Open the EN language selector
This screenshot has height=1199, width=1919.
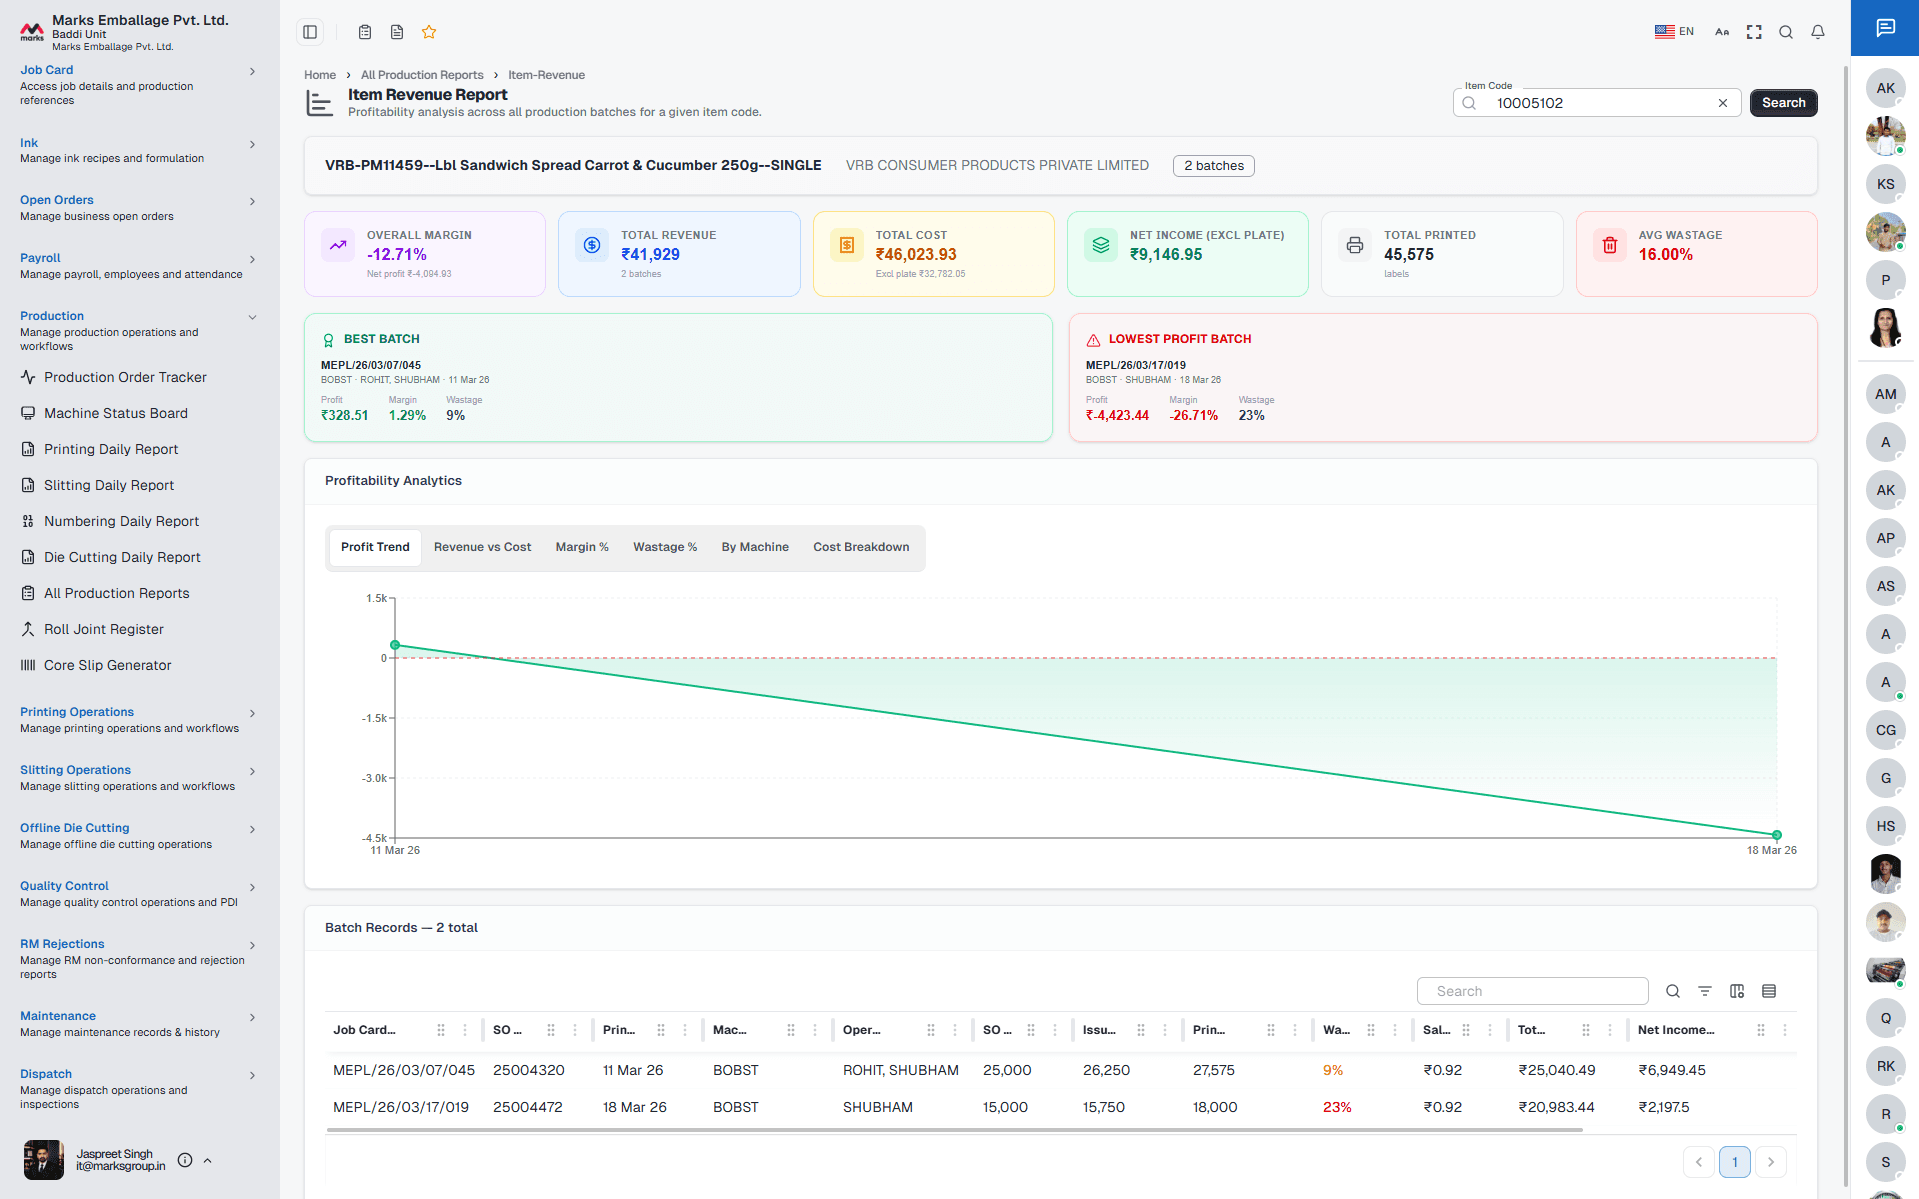pos(1674,32)
